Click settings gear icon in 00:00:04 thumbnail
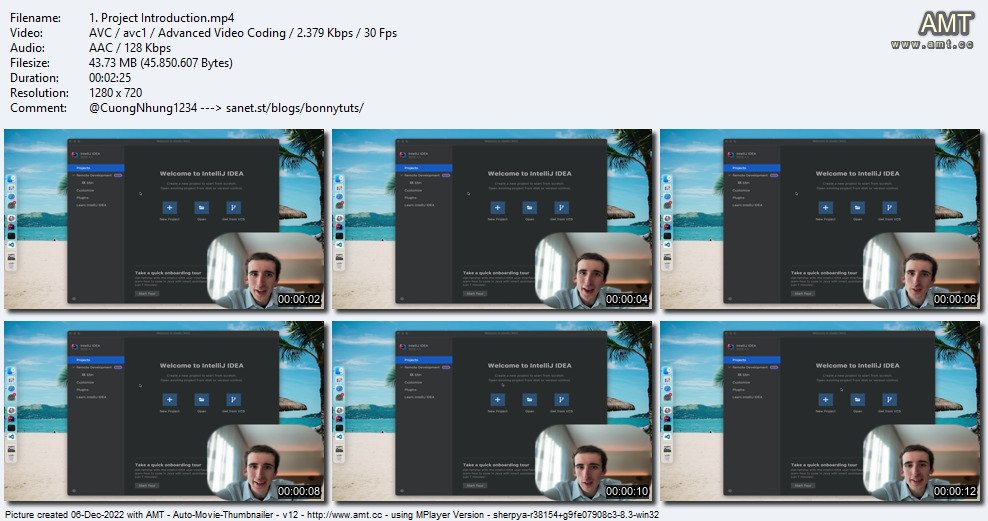This screenshot has height=521, width=988. (402, 299)
